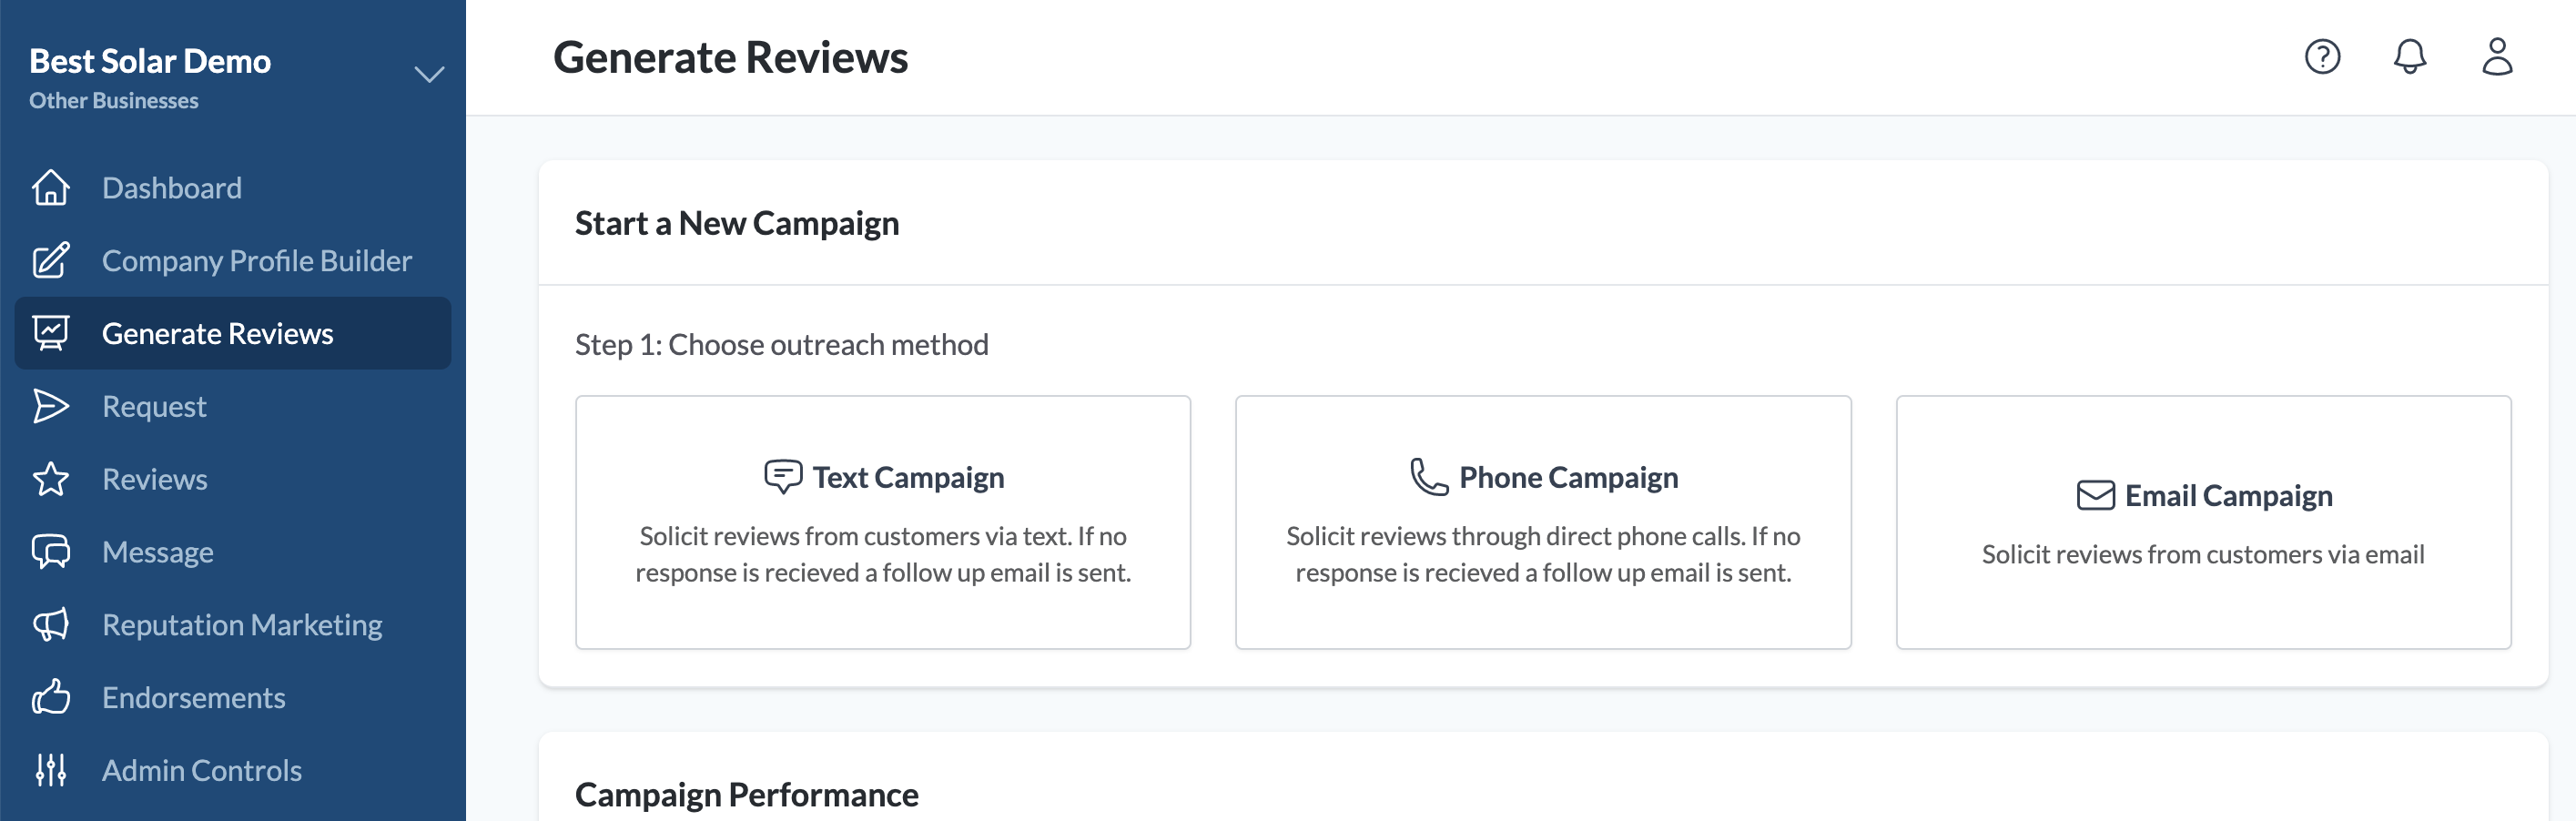Click the Dashboard home icon
This screenshot has height=821, width=2576.
click(x=51, y=188)
